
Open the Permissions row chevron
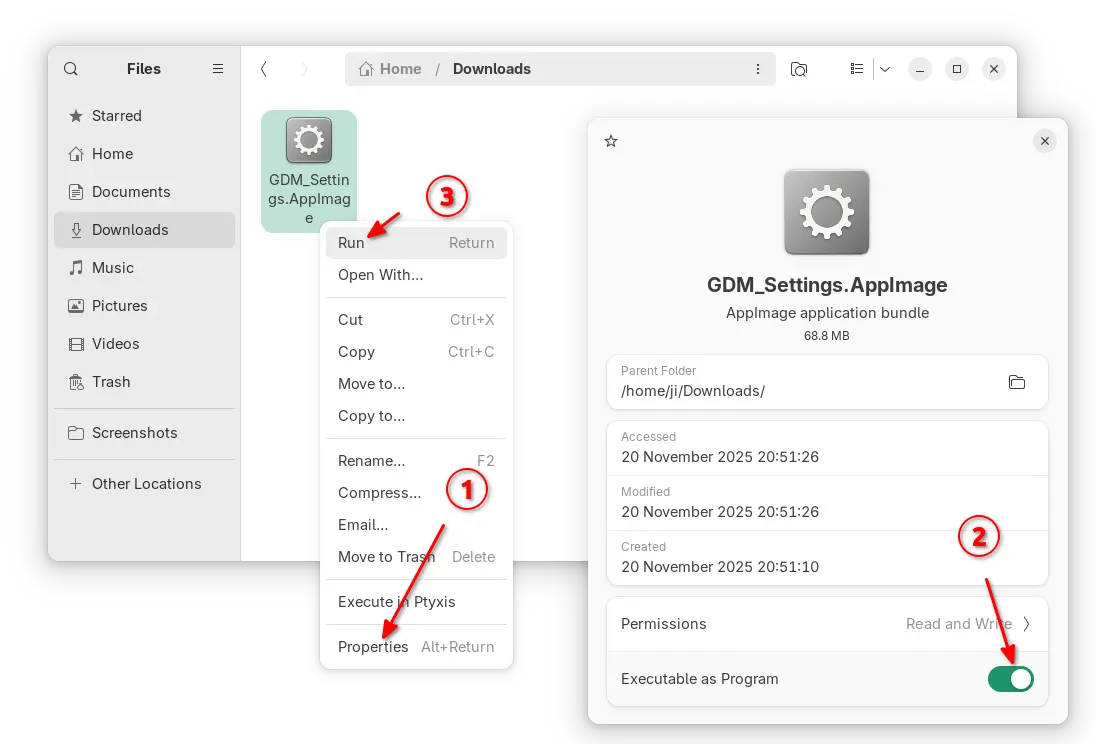tap(1026, 624)
